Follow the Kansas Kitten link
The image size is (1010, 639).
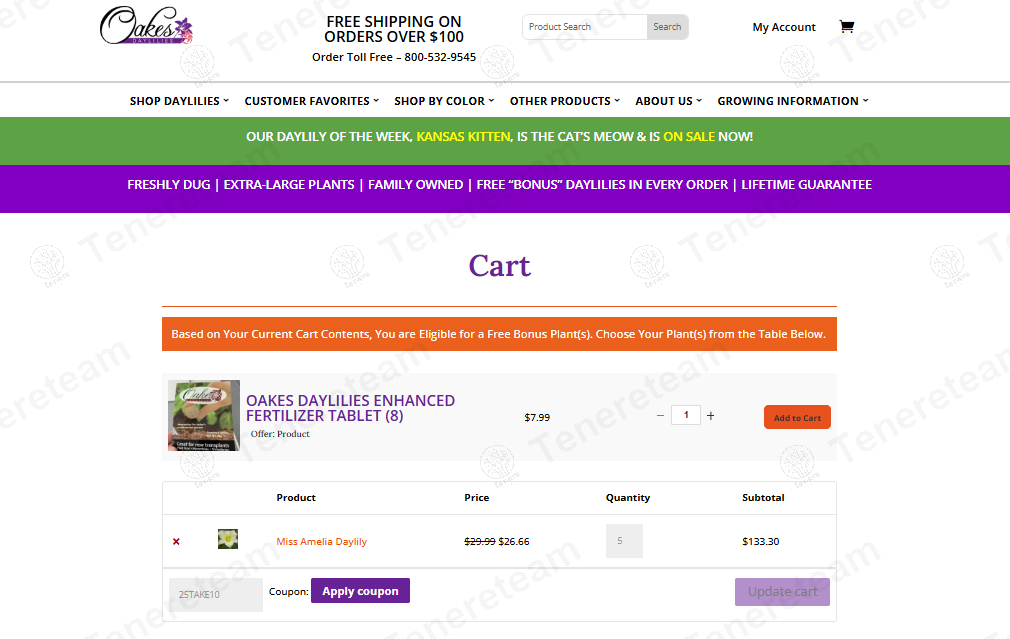coord(463,137)
